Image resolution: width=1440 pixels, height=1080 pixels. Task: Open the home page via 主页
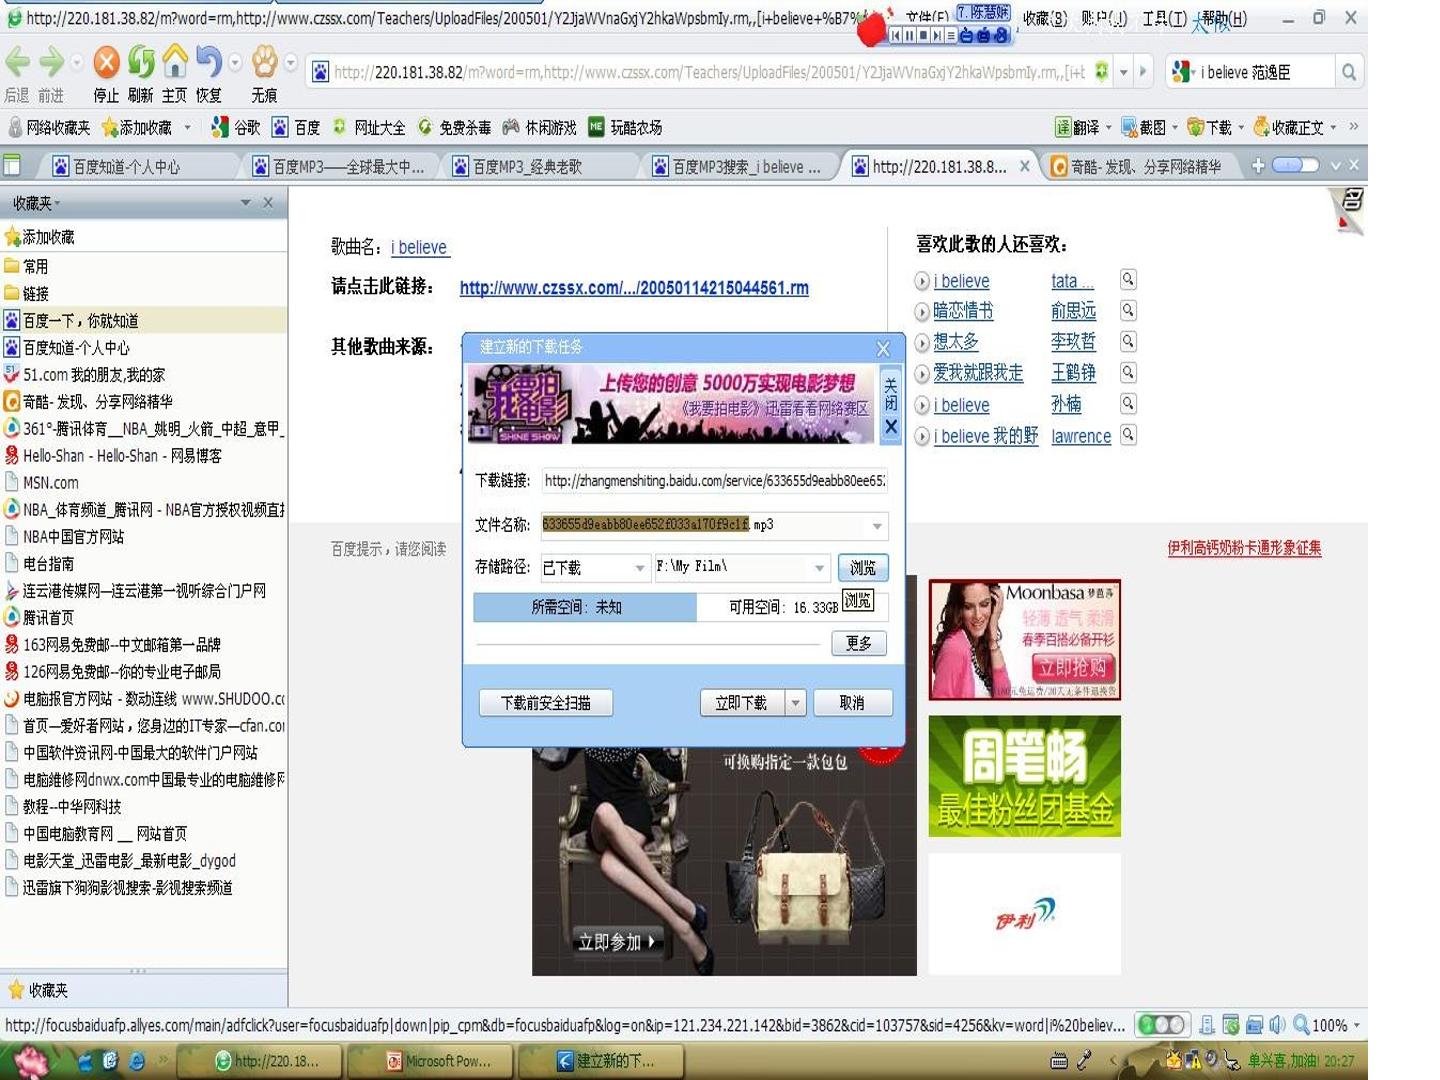tap(175, 63)
